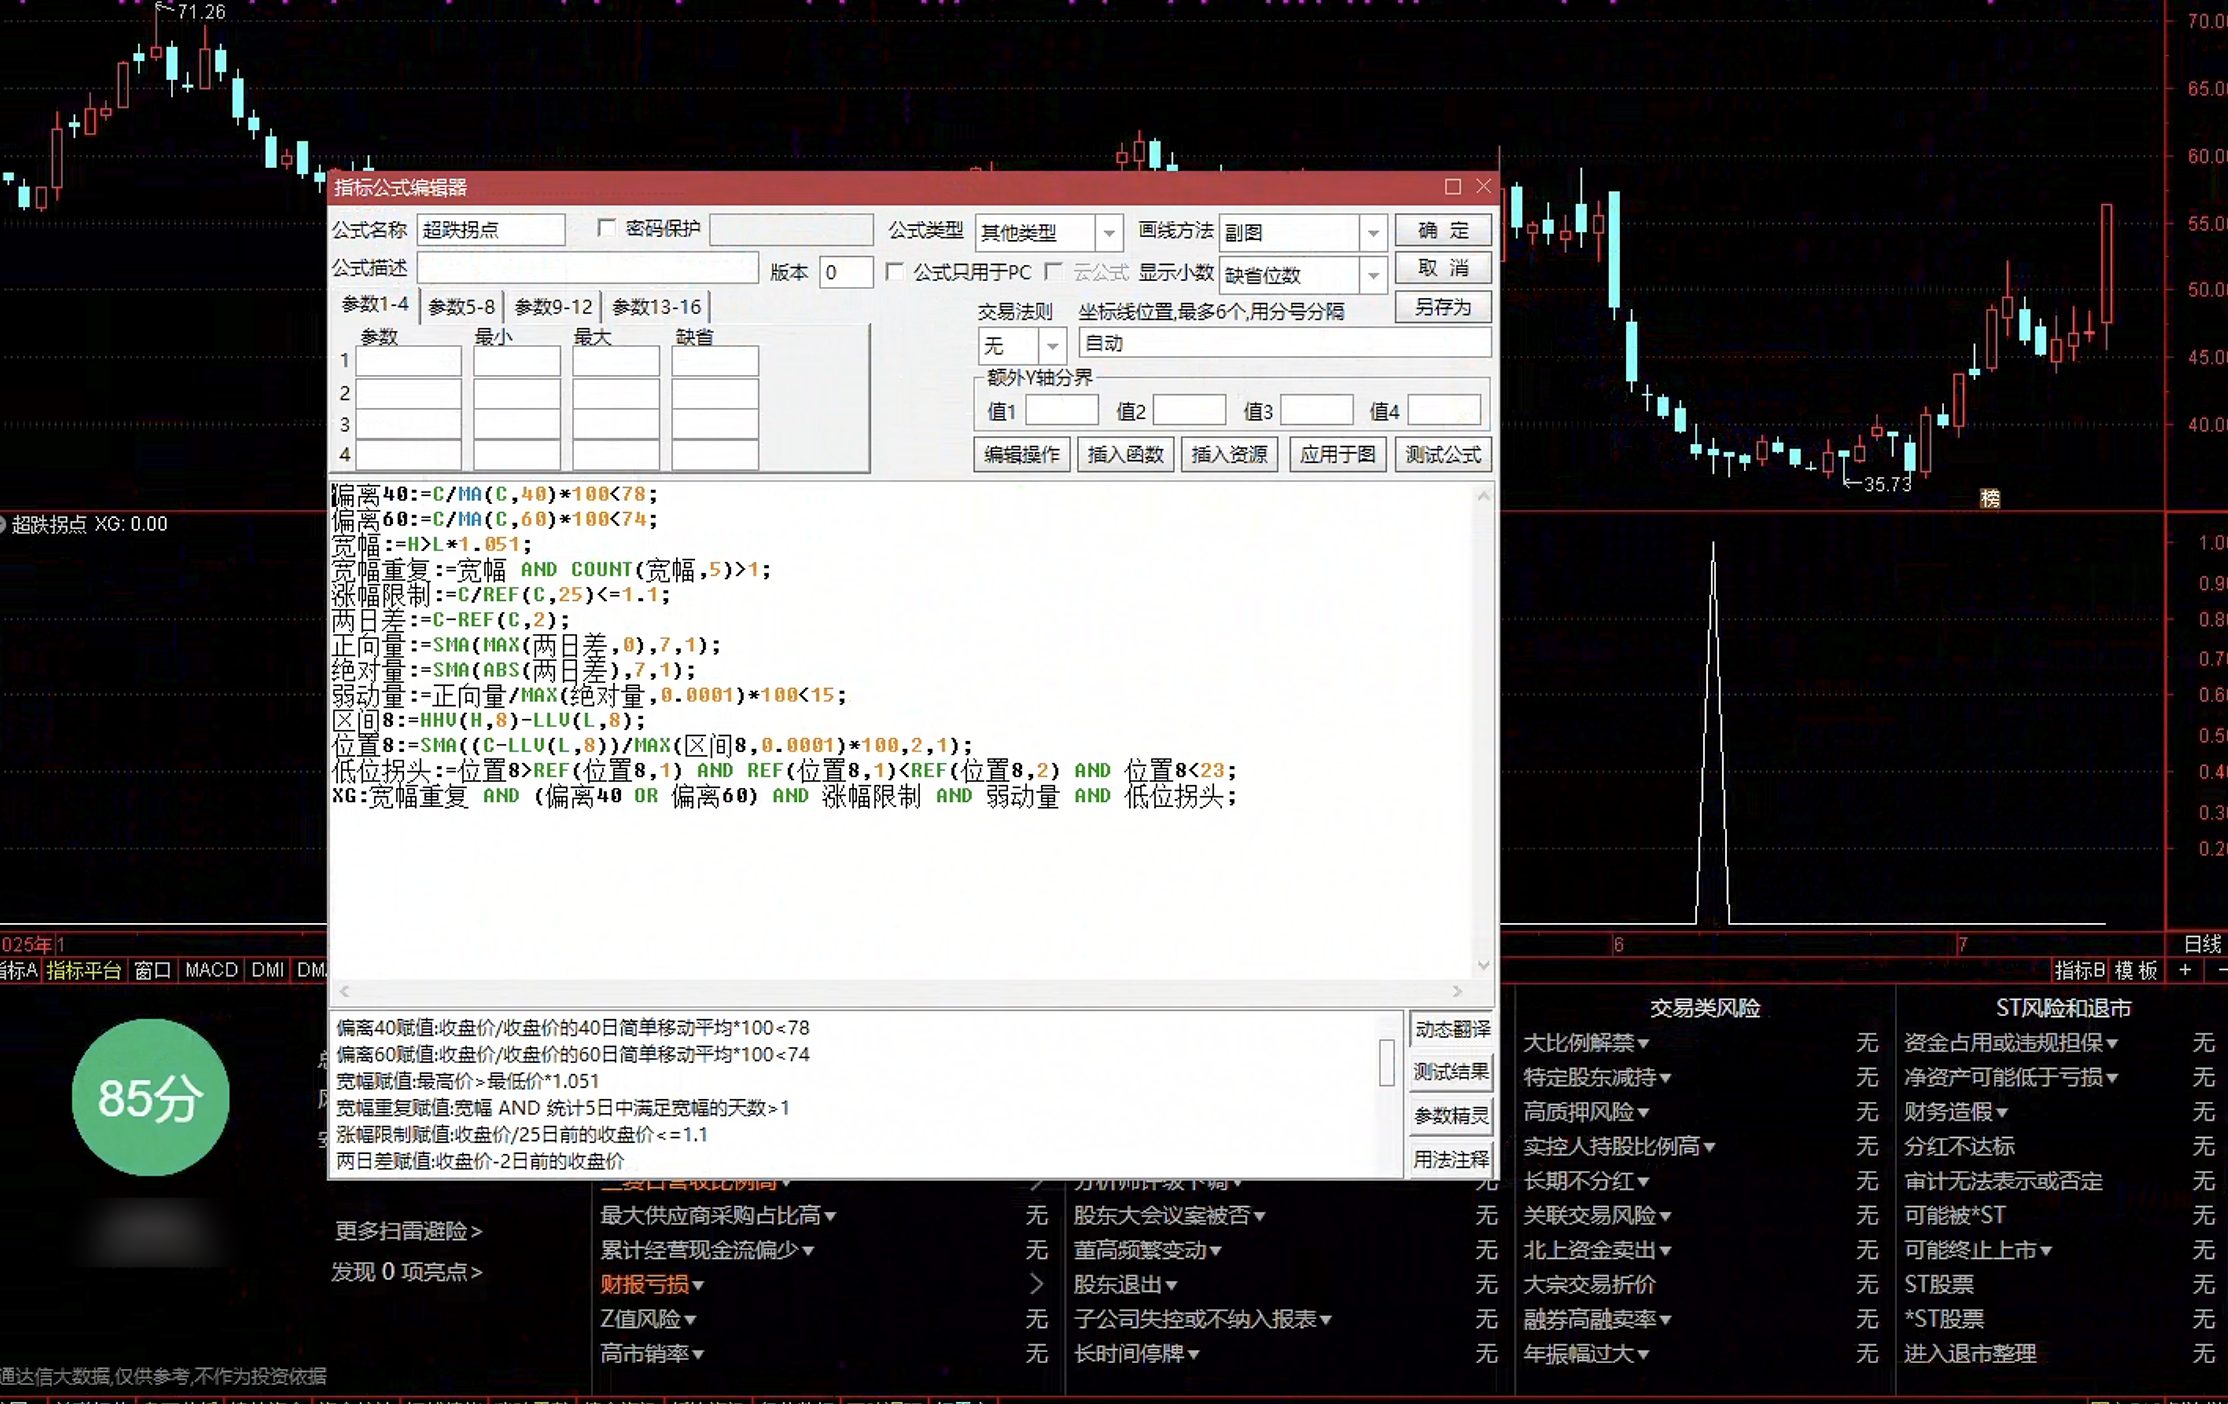Click the 测试公式 button
This screenshot has width=2228, height=1404.
click(1443, 455)
